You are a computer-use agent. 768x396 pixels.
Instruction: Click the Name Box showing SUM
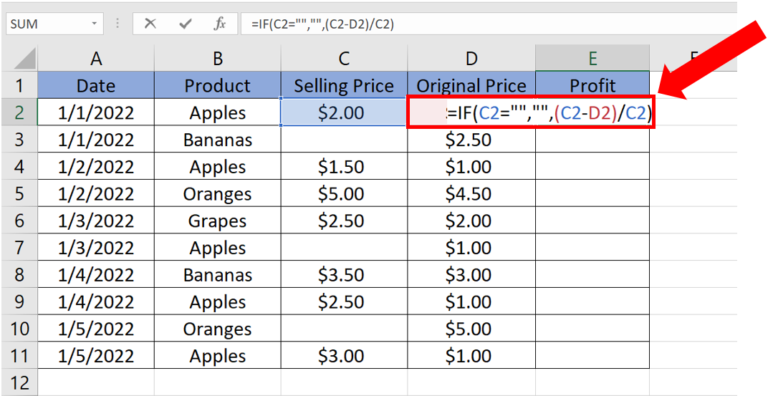pos(55,24)
